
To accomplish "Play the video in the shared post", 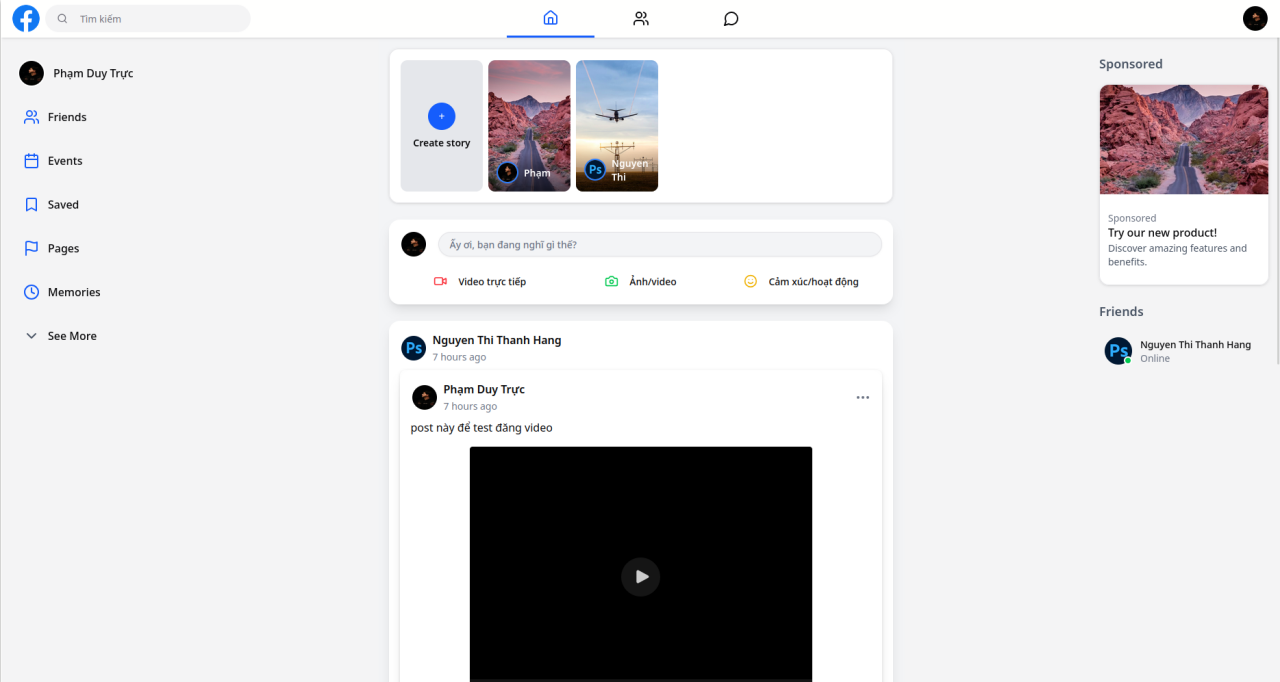I will click(640, 576).
